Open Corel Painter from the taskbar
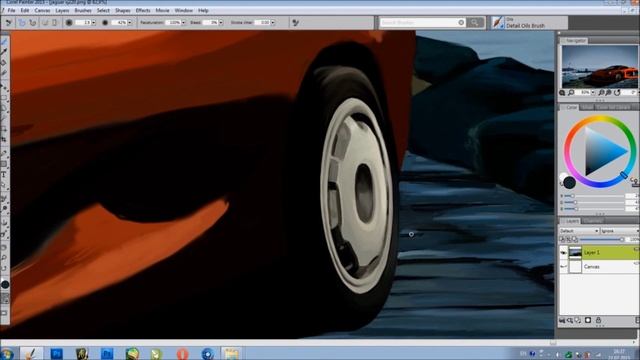Viewport: 640px width, 360px height. point(31,353)
